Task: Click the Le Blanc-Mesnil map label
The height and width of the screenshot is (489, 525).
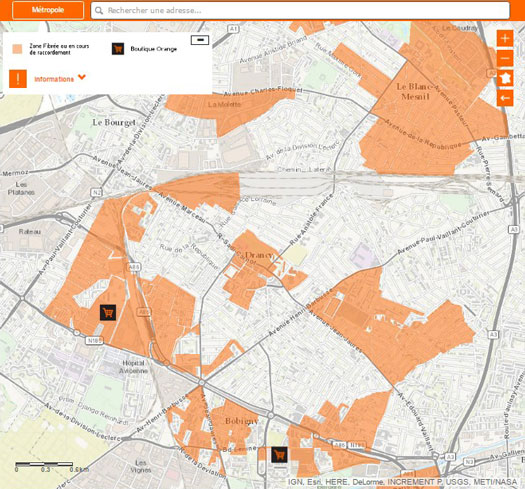Action: [x=415, y=92]
